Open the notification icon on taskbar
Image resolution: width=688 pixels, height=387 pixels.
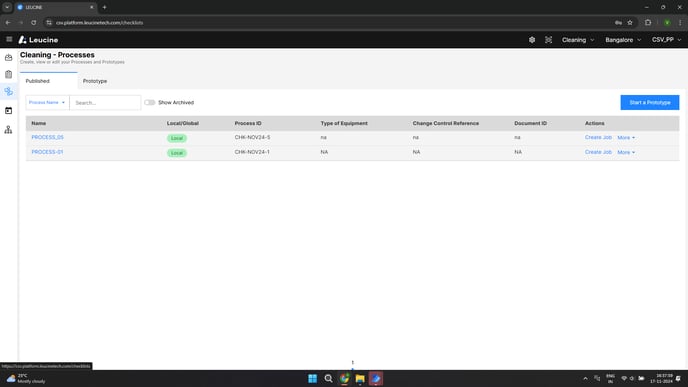[678, 379]
